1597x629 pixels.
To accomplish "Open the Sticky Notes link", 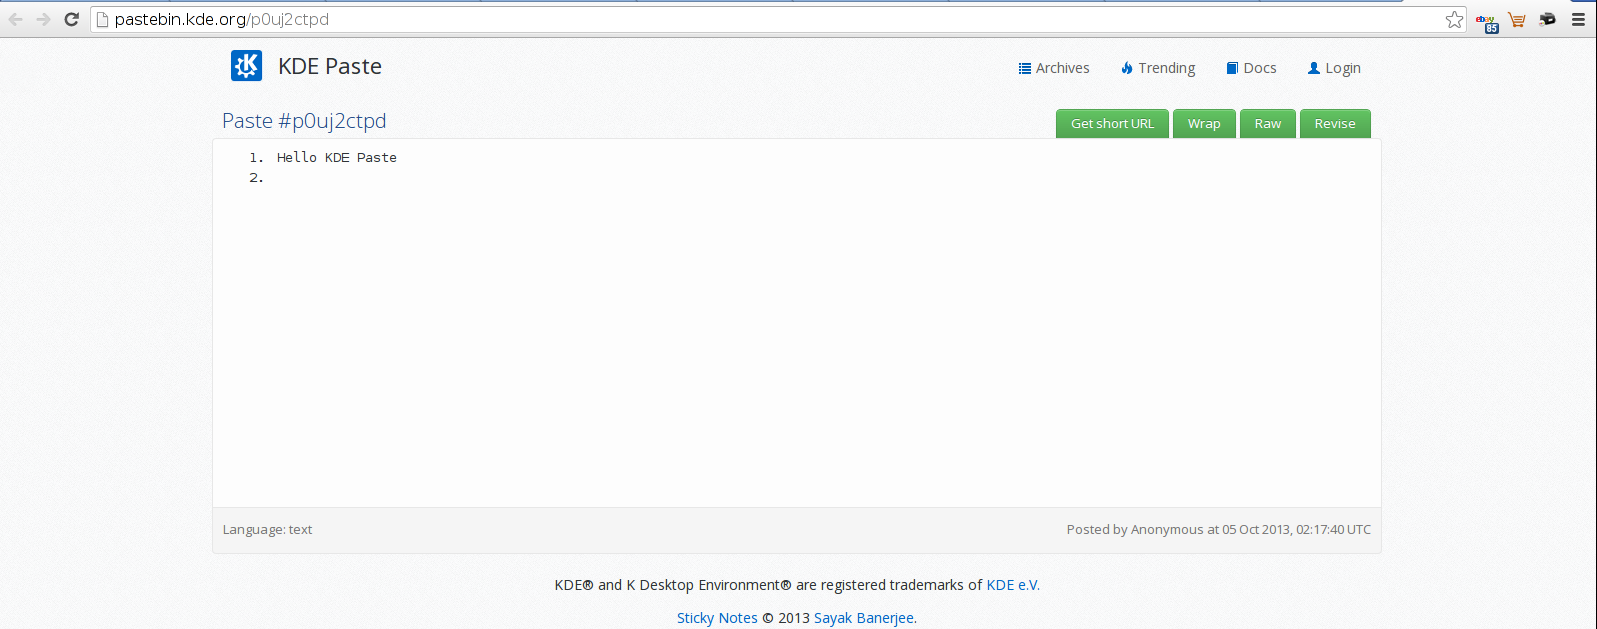I will [x=717, y=618].
